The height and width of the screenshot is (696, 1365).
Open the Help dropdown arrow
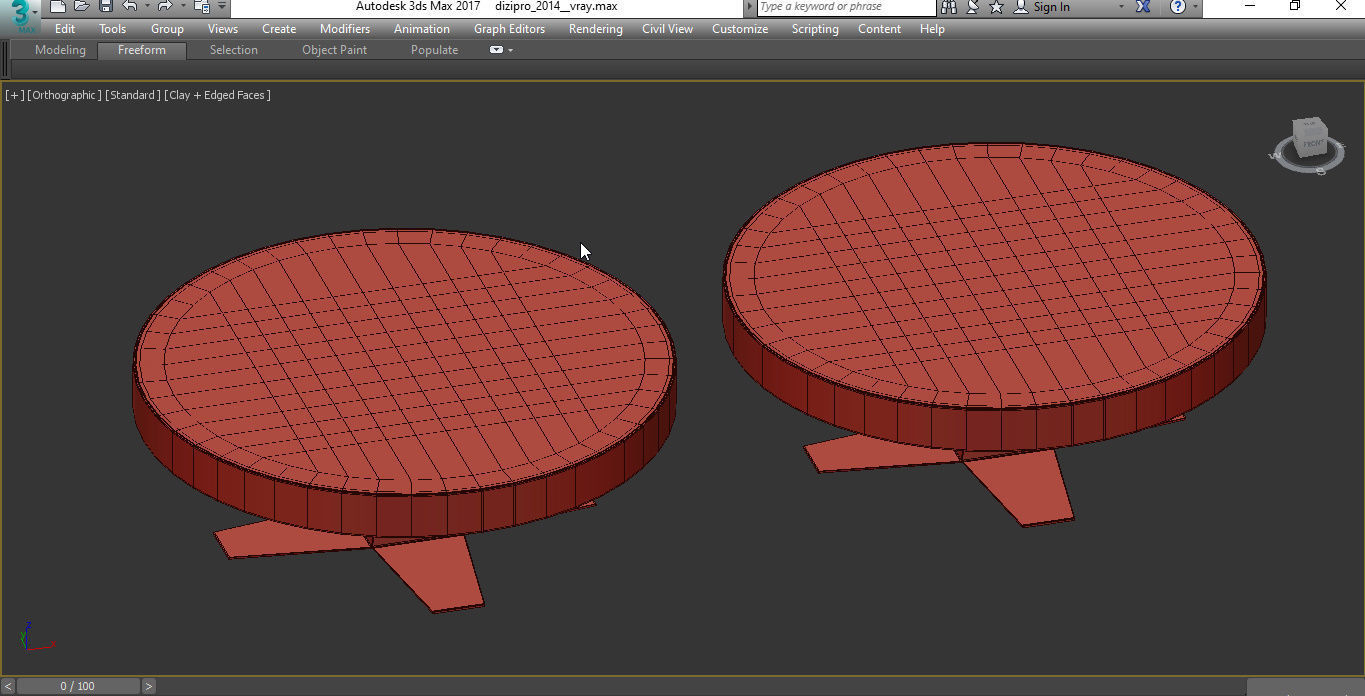1194,7
